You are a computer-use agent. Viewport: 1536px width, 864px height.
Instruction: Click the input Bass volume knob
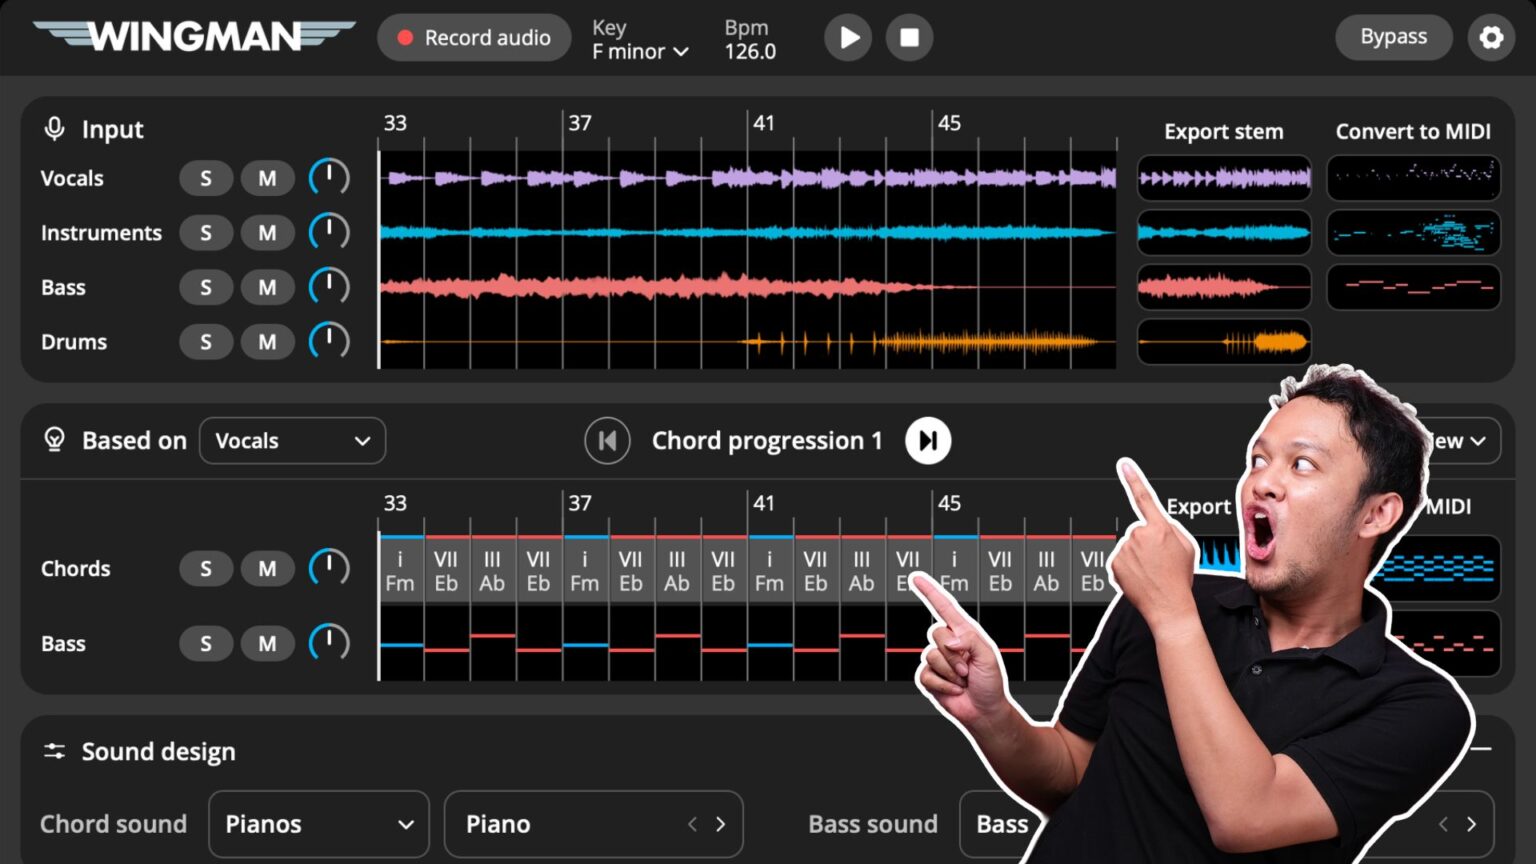point(329,287)
